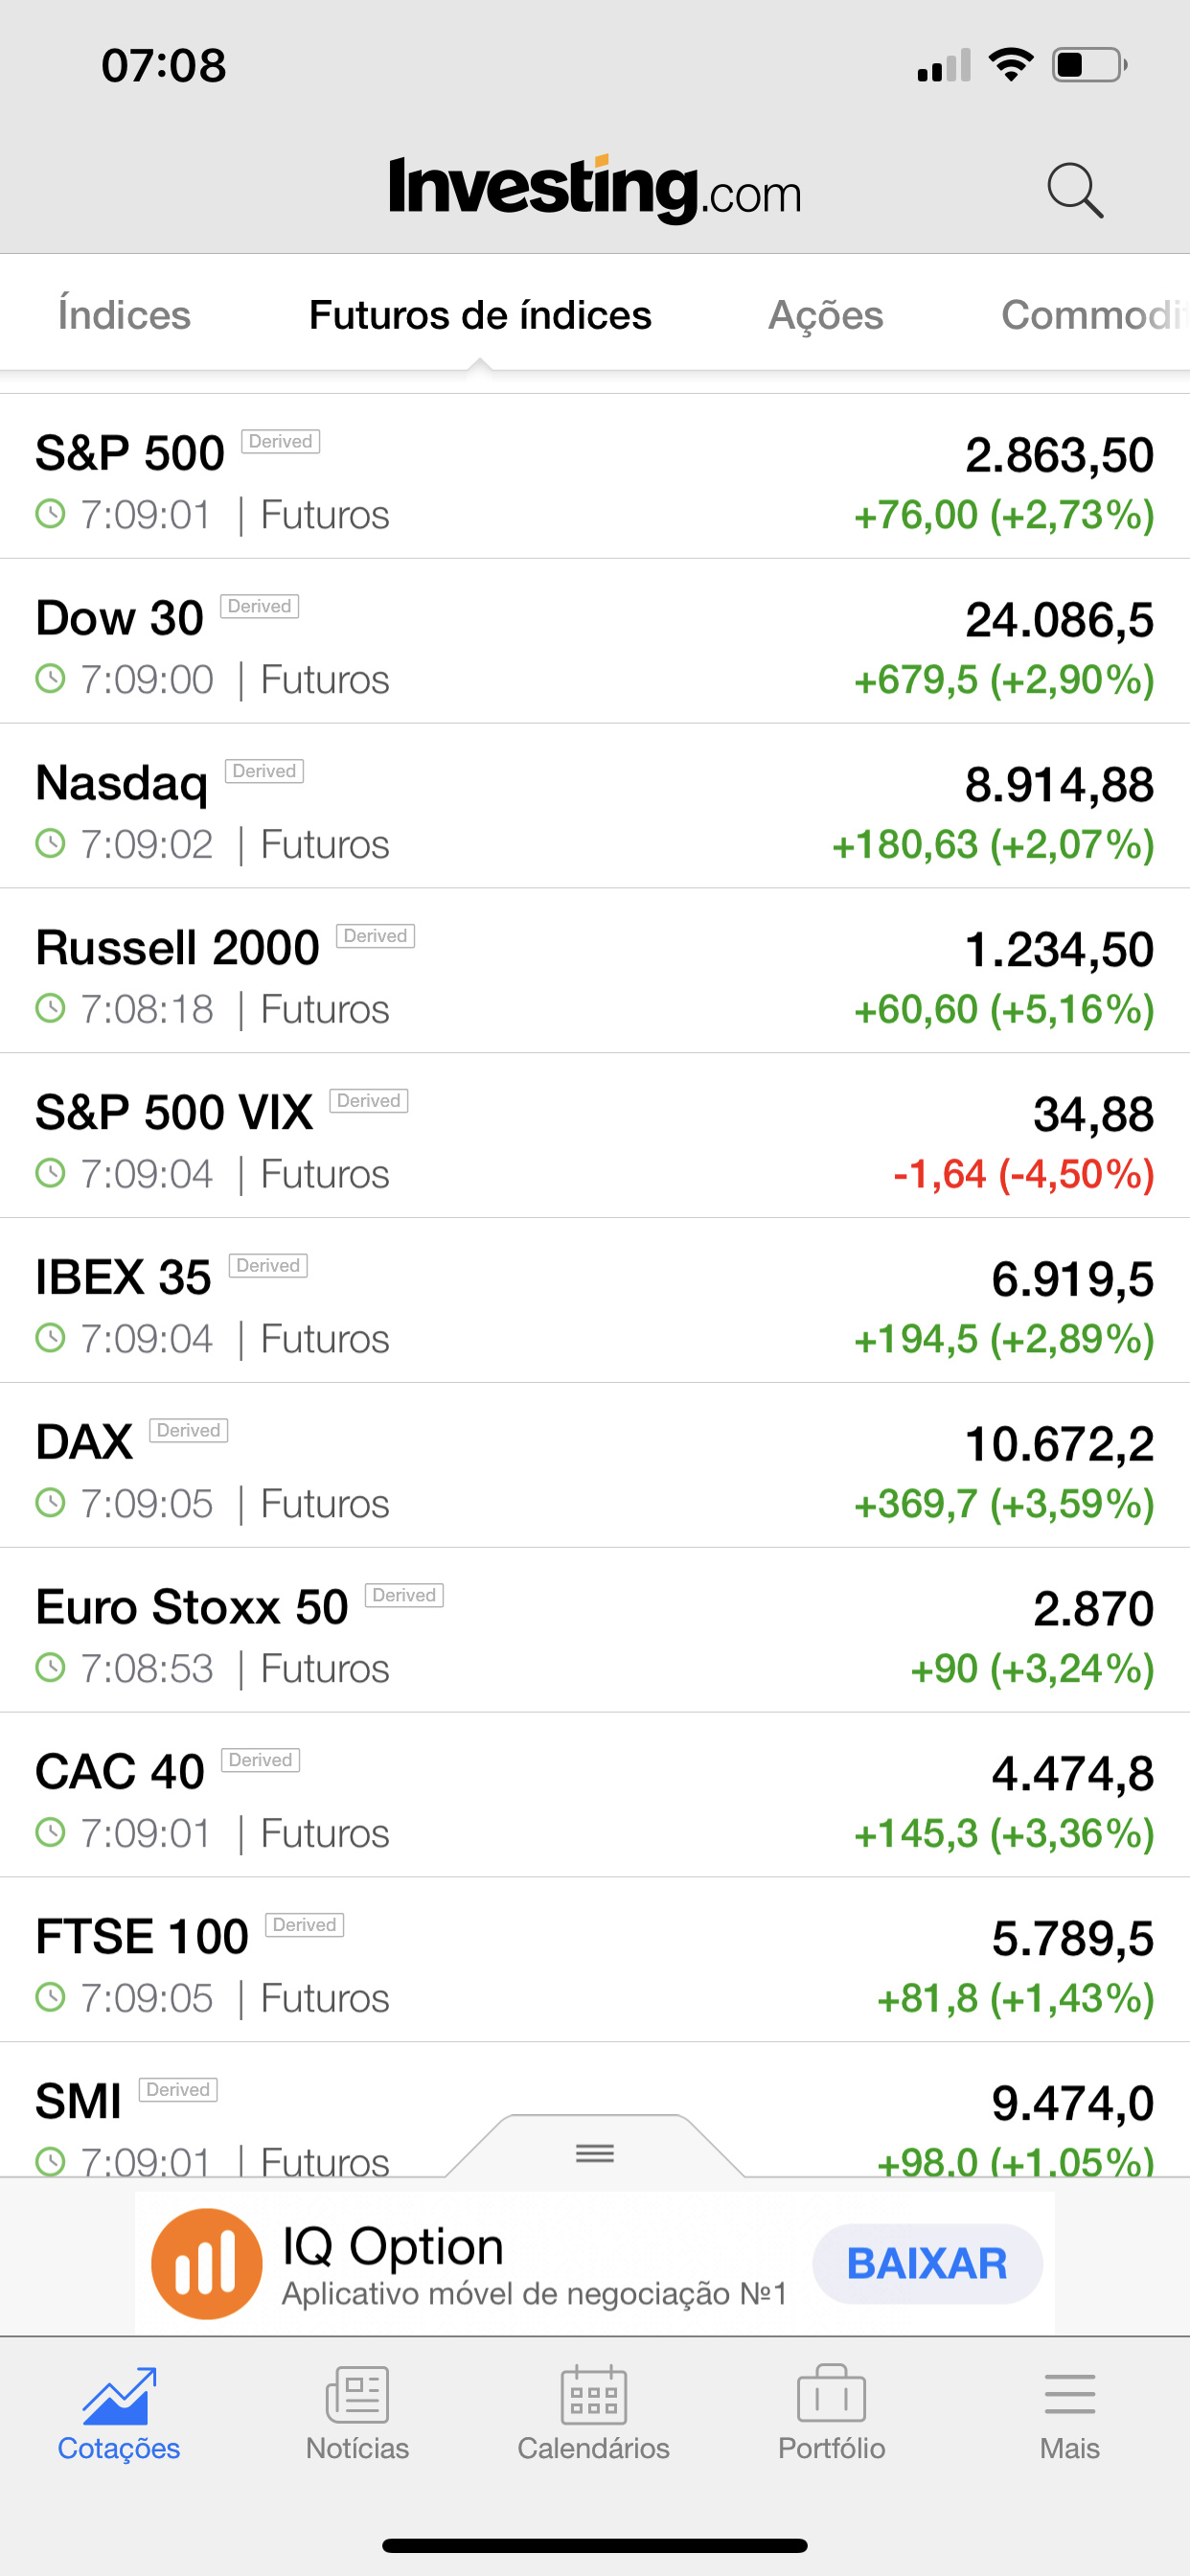Open the Mais hamburger menu icon
This screenshot has height=2576, width=1190.
(x=1069, y=2395)
